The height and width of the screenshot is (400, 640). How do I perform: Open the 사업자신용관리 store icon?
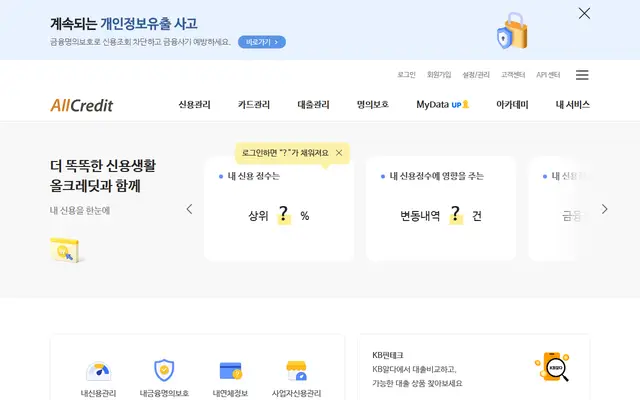coord(297,370)
